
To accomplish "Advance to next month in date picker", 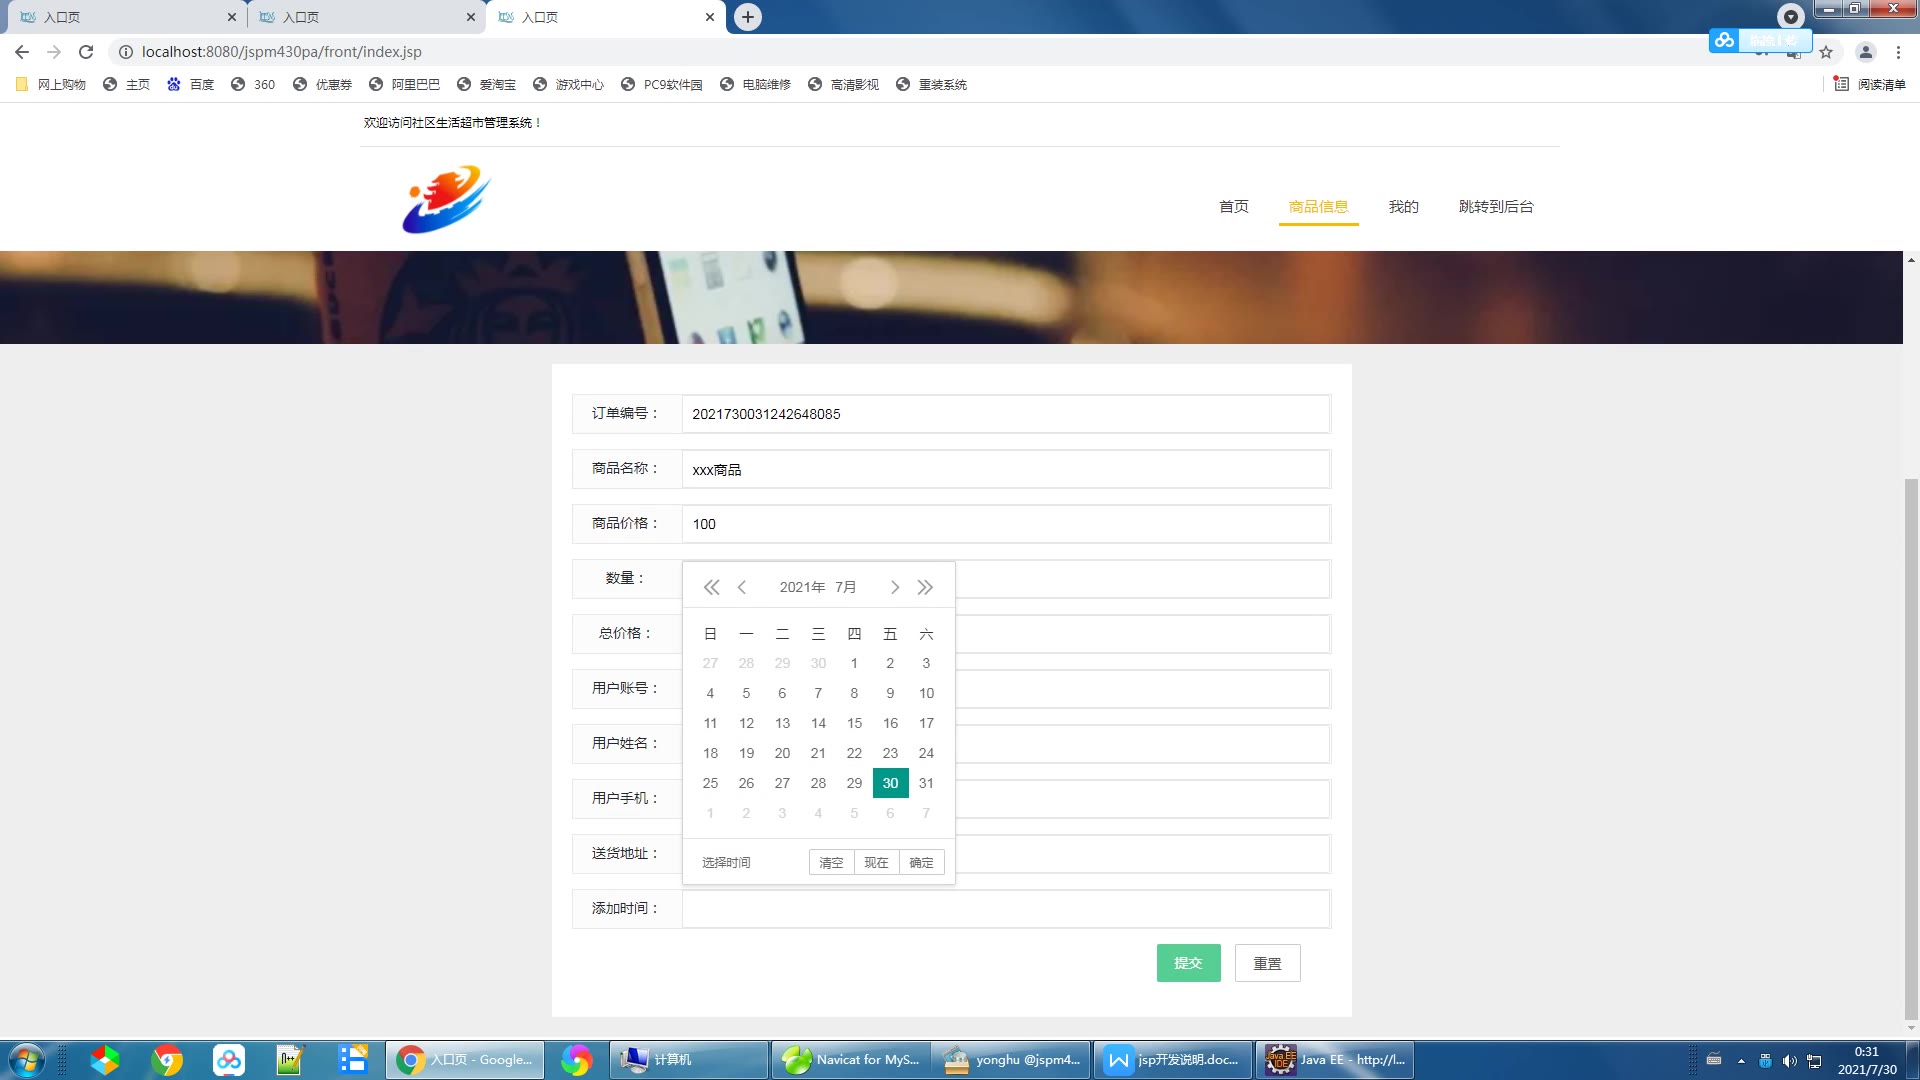I will pyautogui.click(x=895, y=587).
